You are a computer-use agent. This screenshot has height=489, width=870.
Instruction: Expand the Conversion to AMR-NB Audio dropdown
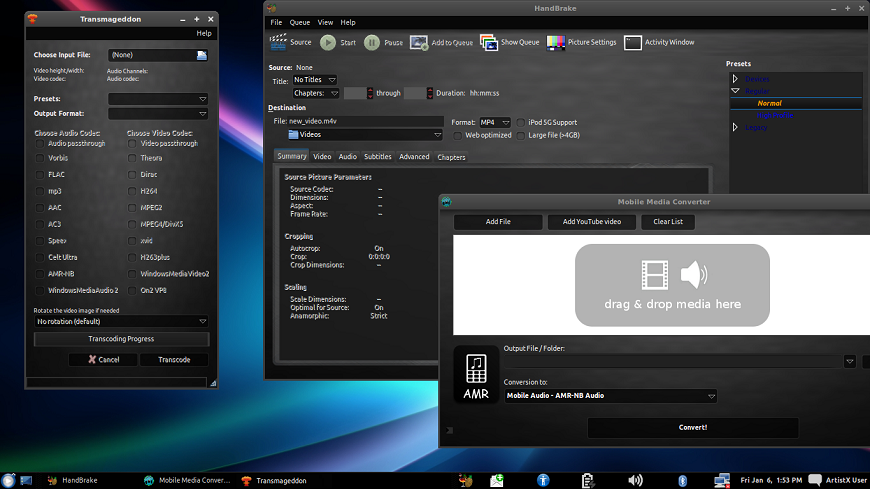[611, 396]
